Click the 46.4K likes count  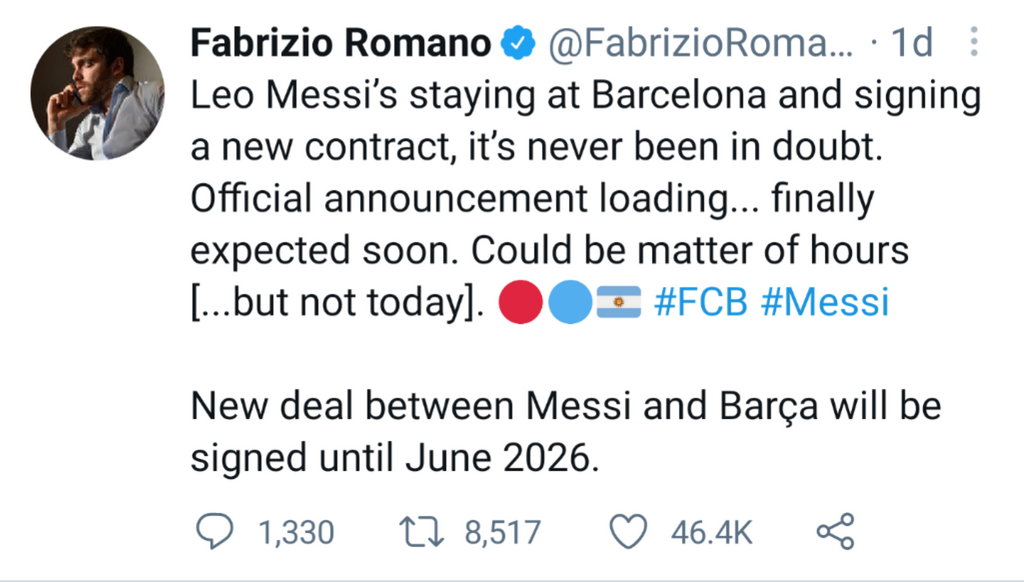[x=712, y=532]
